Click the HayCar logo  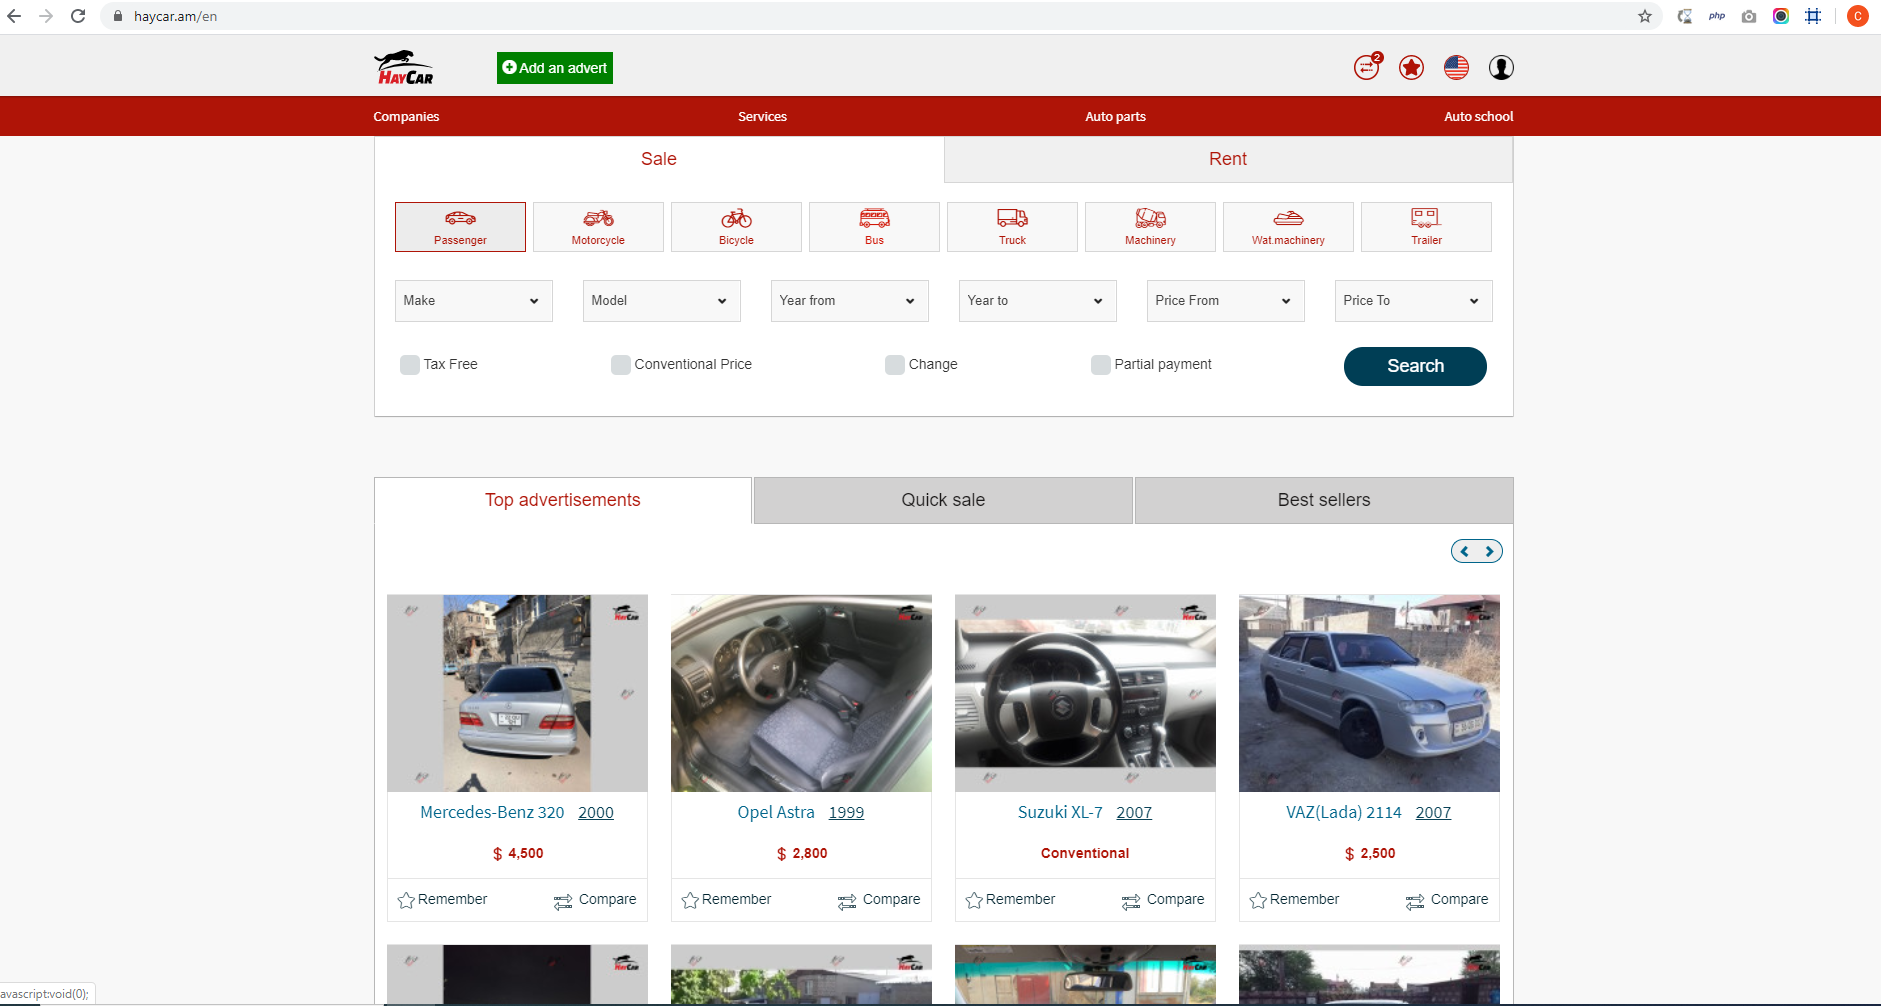point(404,67)
